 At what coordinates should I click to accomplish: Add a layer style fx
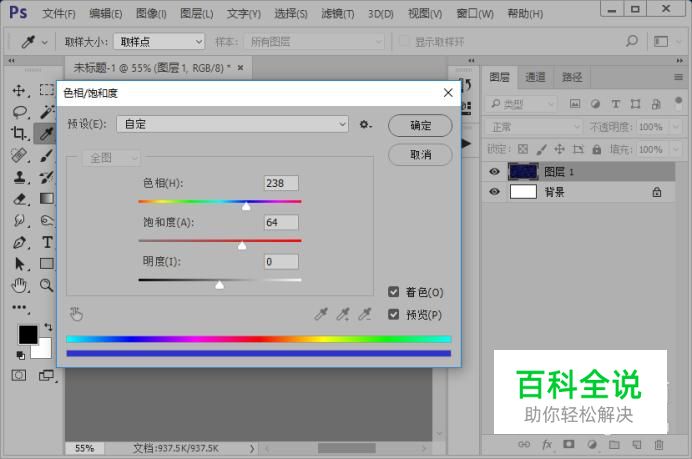point(547,444)
